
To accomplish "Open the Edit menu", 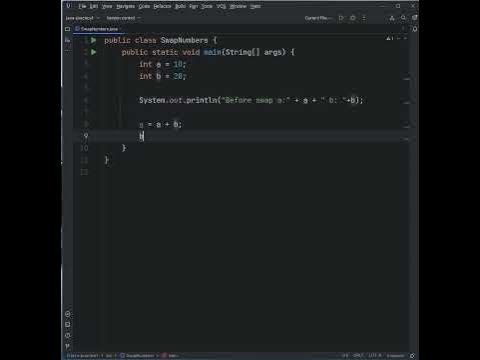I will tap(94, 6).
